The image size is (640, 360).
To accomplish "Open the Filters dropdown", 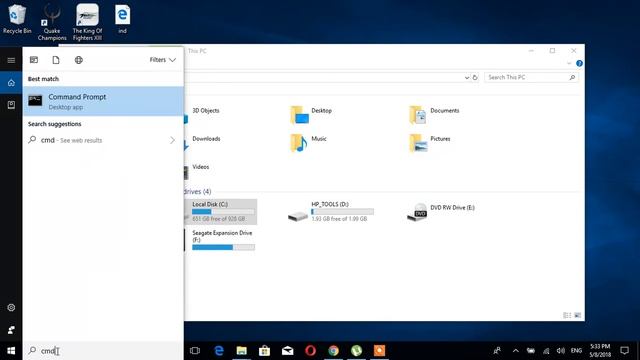I will click(162, 60).
